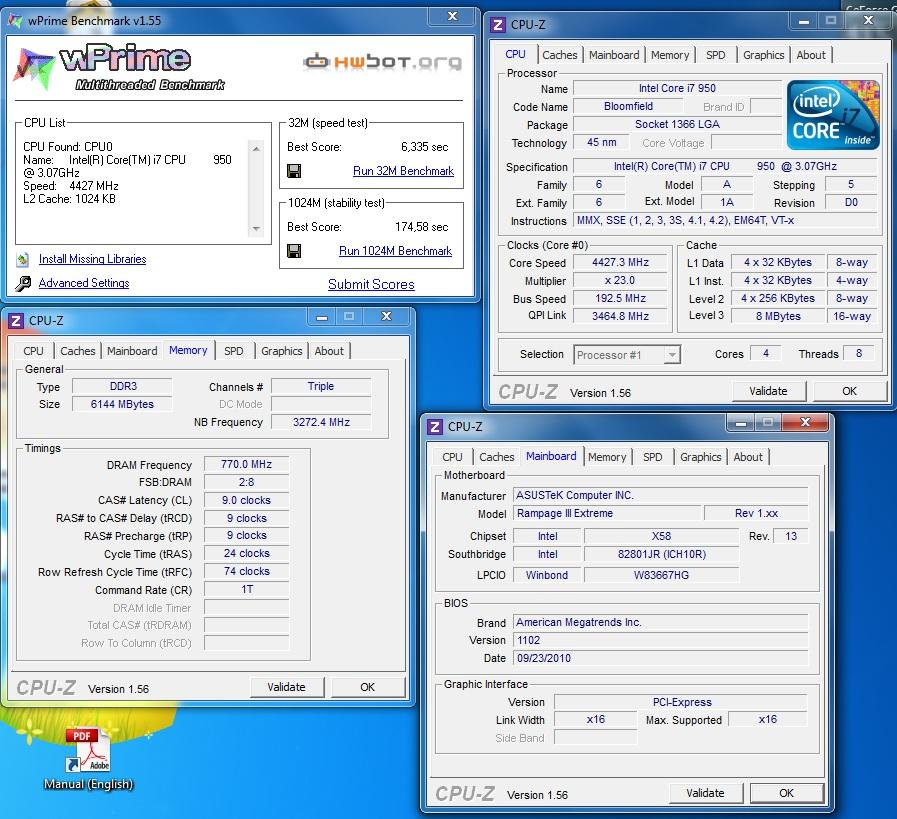Click the BIOS Date field 09/23/2010
897x819 pixels.
(661, 658)
